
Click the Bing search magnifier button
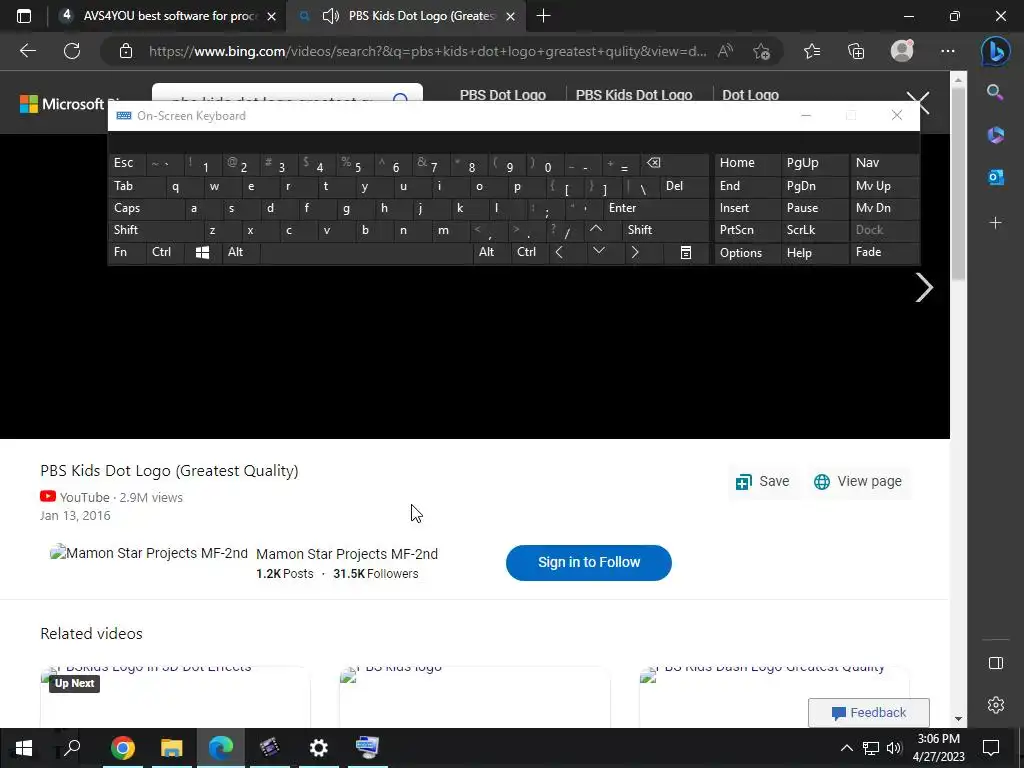[400, 99]
